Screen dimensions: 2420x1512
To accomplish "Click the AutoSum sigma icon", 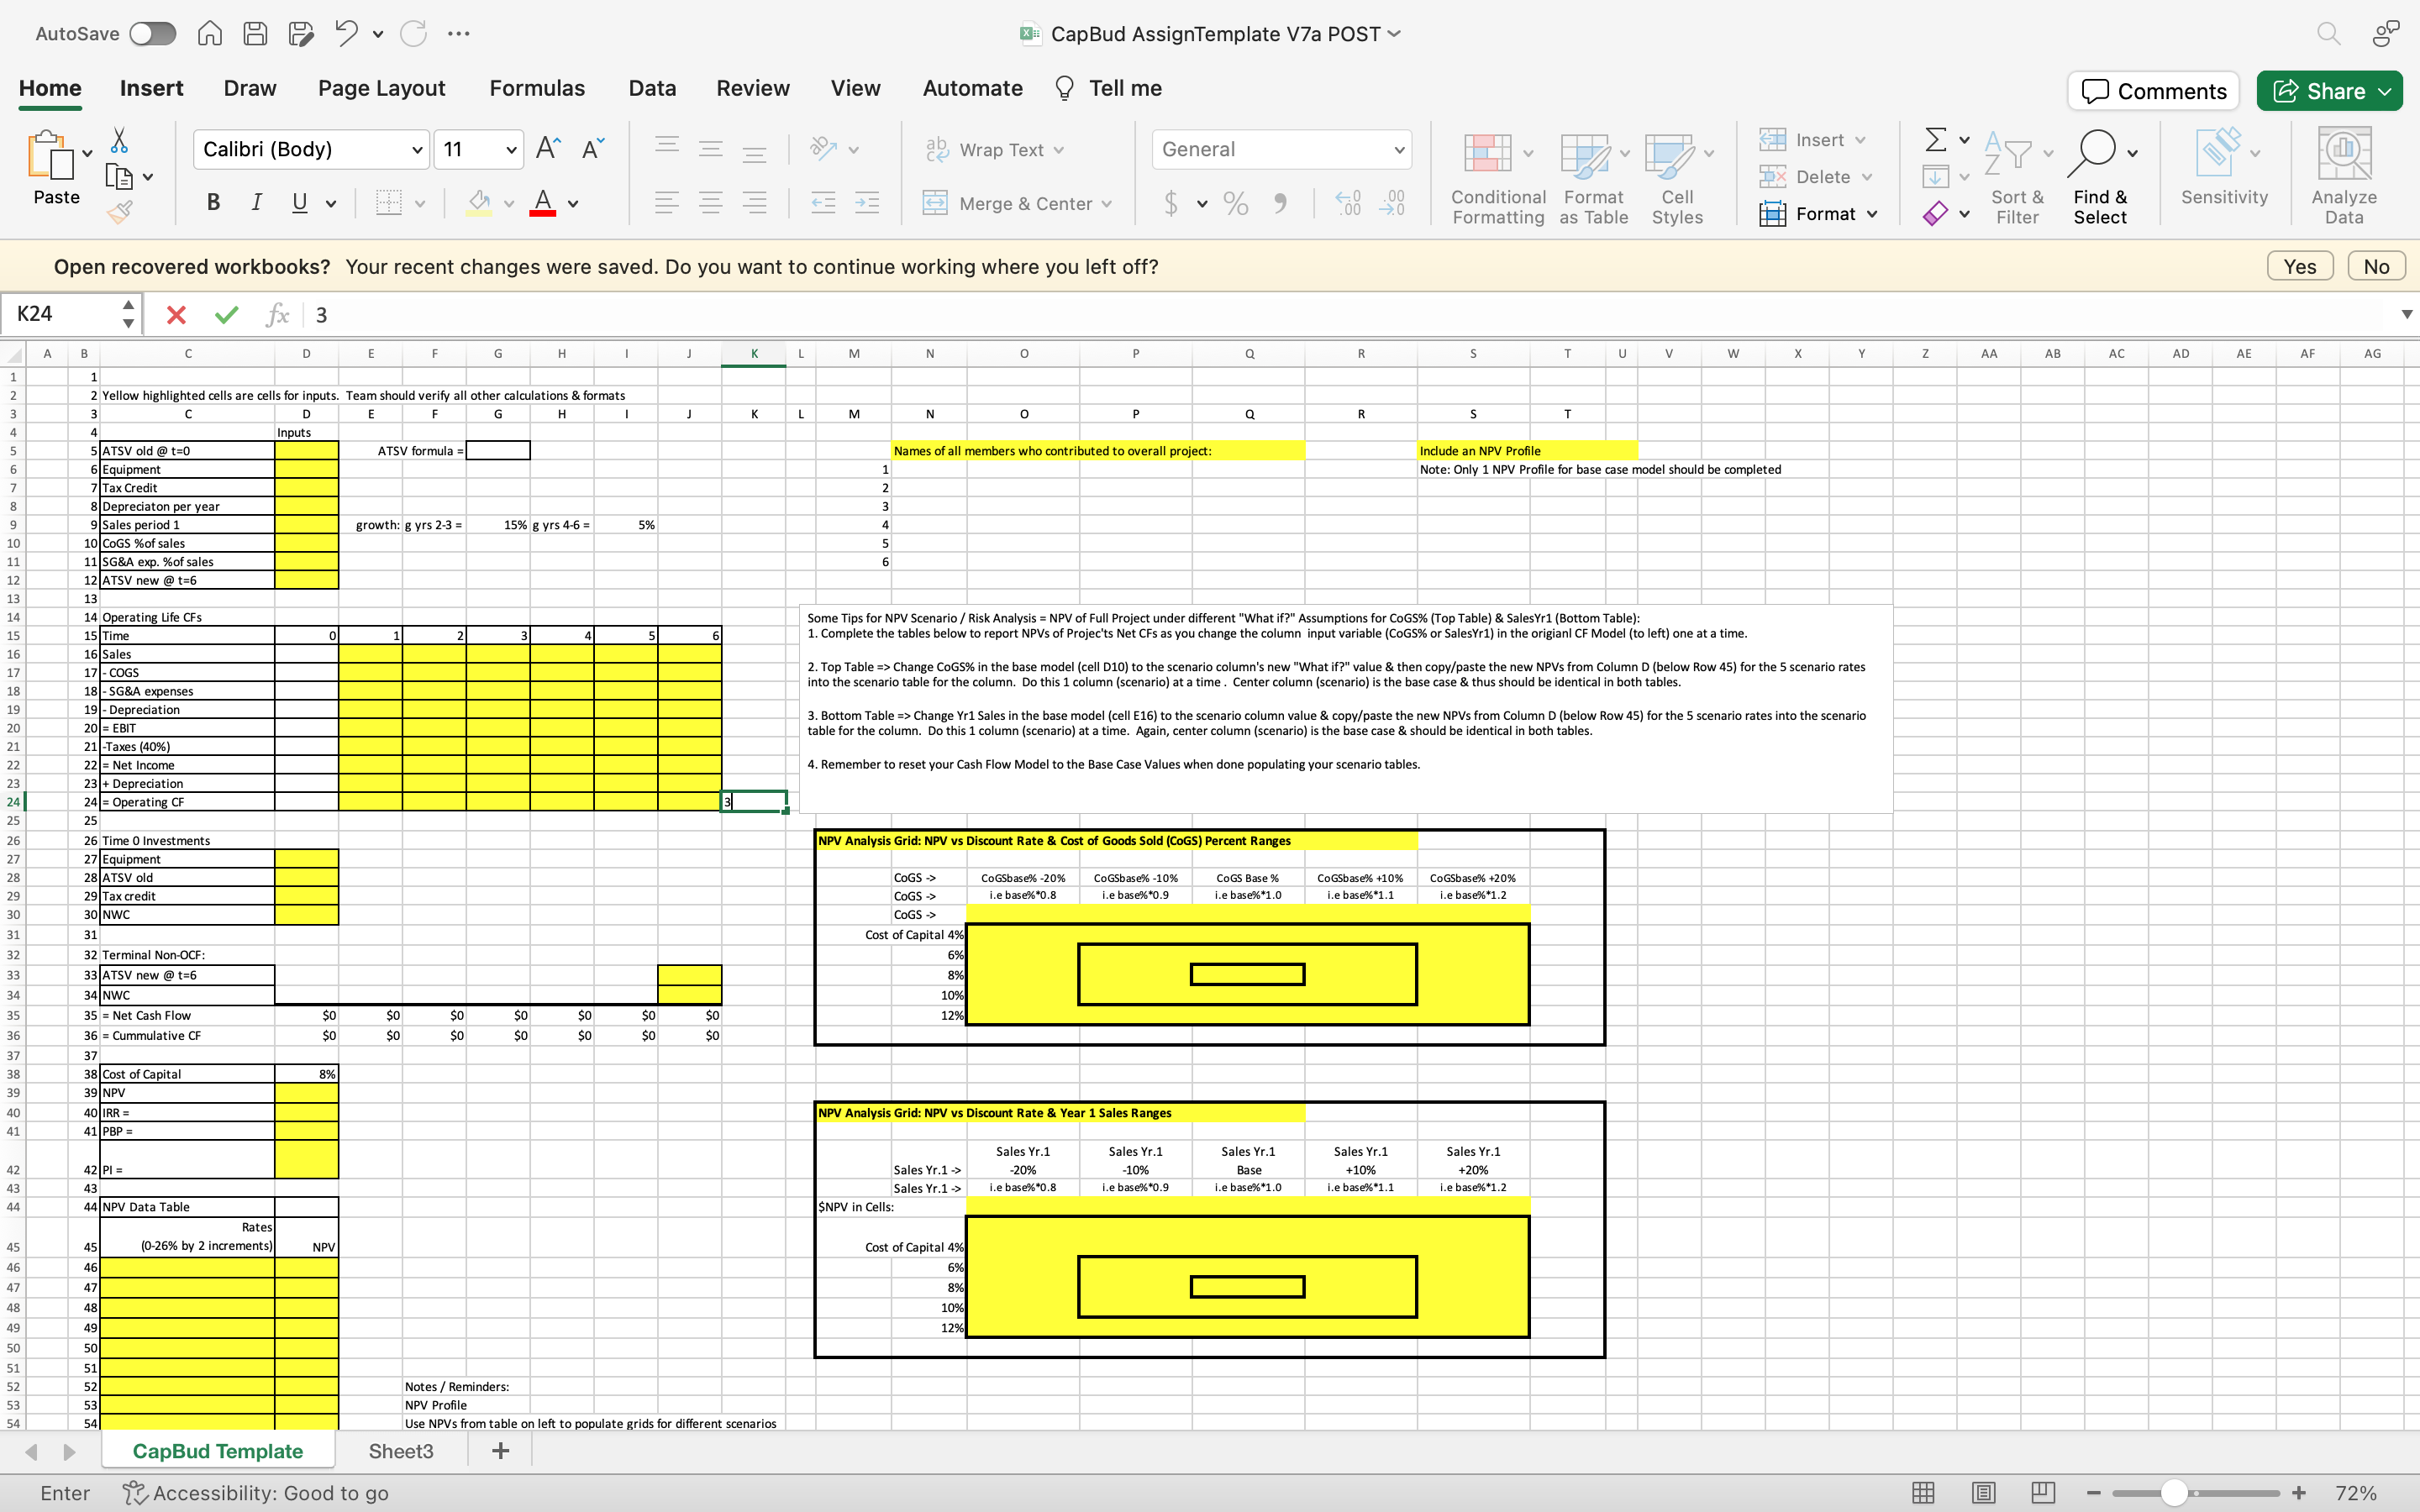I will pos(1935,140).
